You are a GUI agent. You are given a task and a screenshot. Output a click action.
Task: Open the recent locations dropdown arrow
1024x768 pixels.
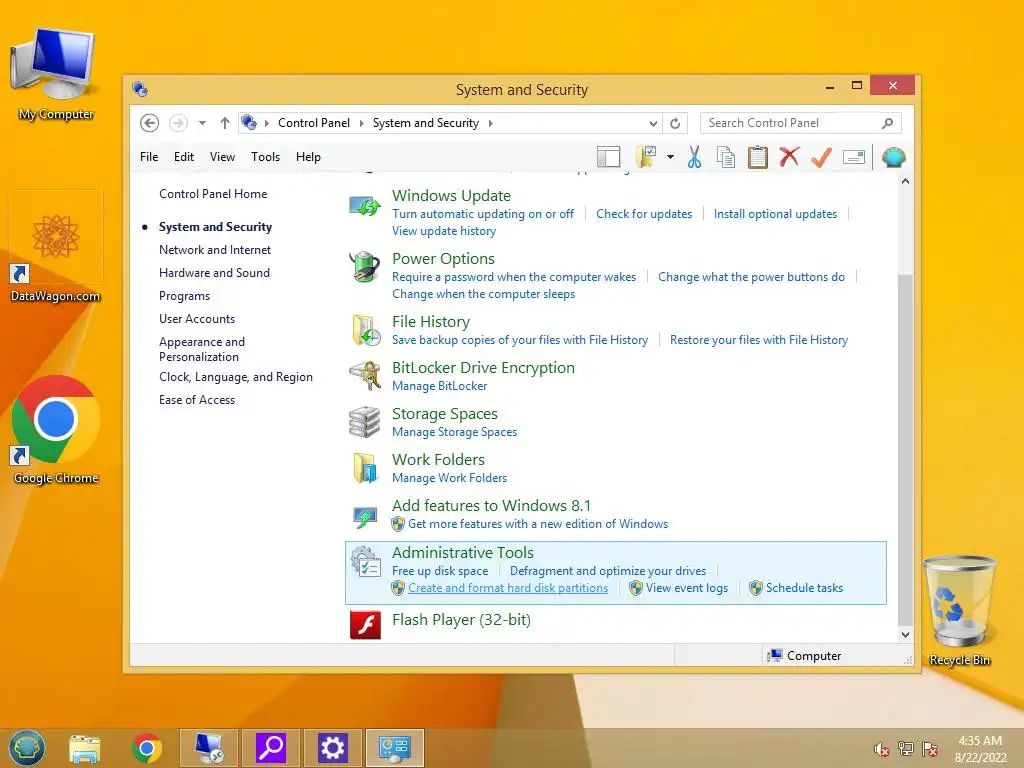(202, 123)
